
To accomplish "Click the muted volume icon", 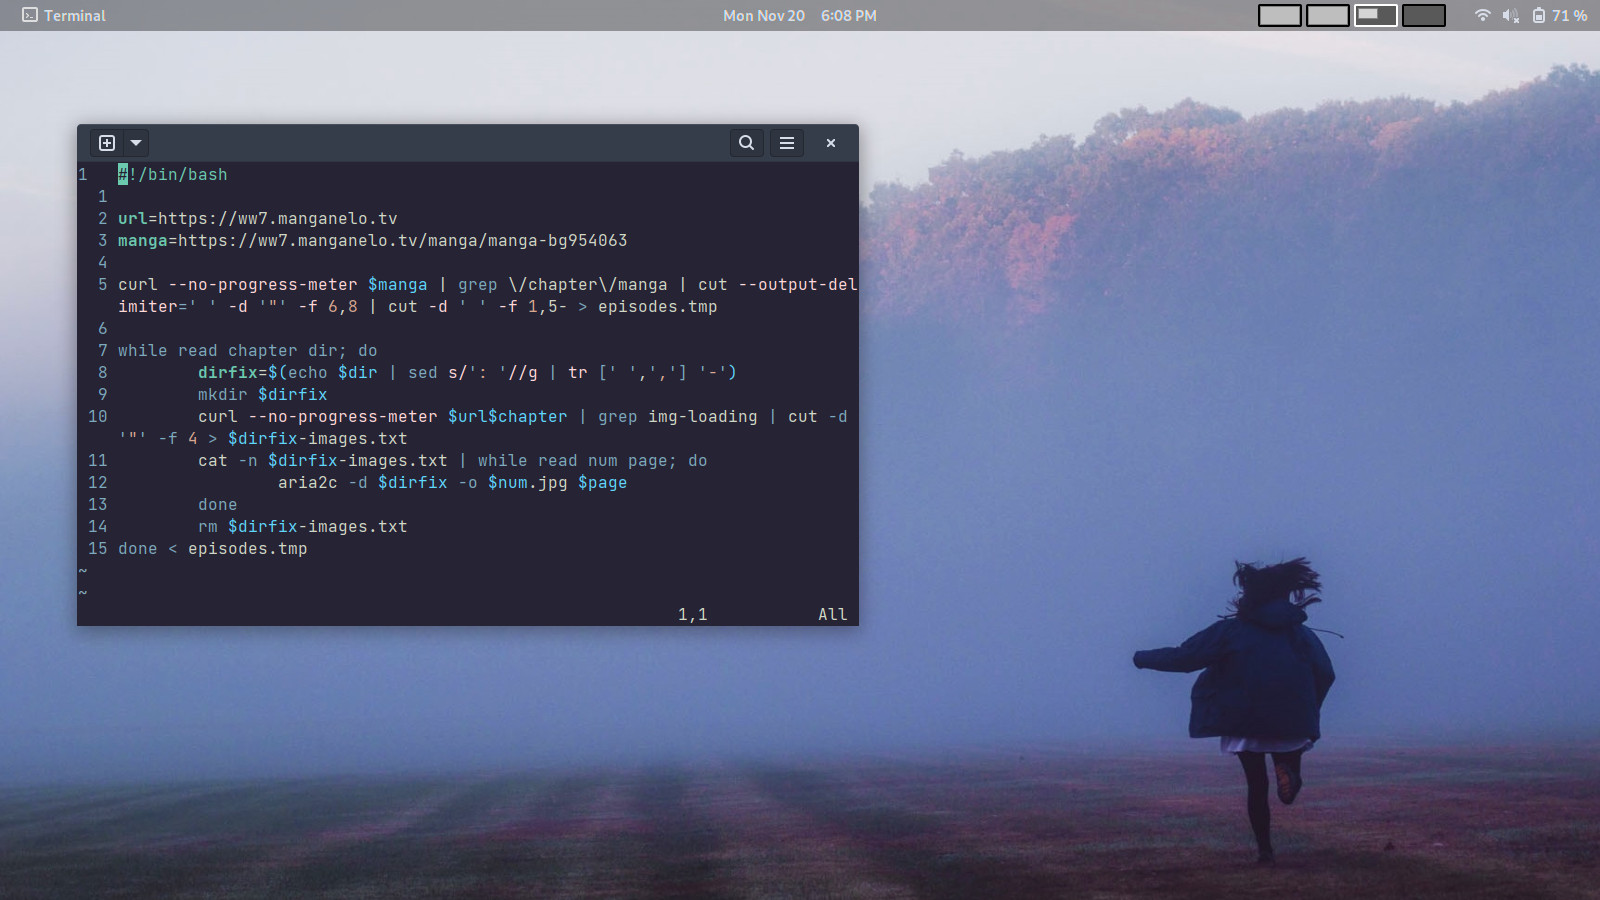I will (x=1511, y=16).
